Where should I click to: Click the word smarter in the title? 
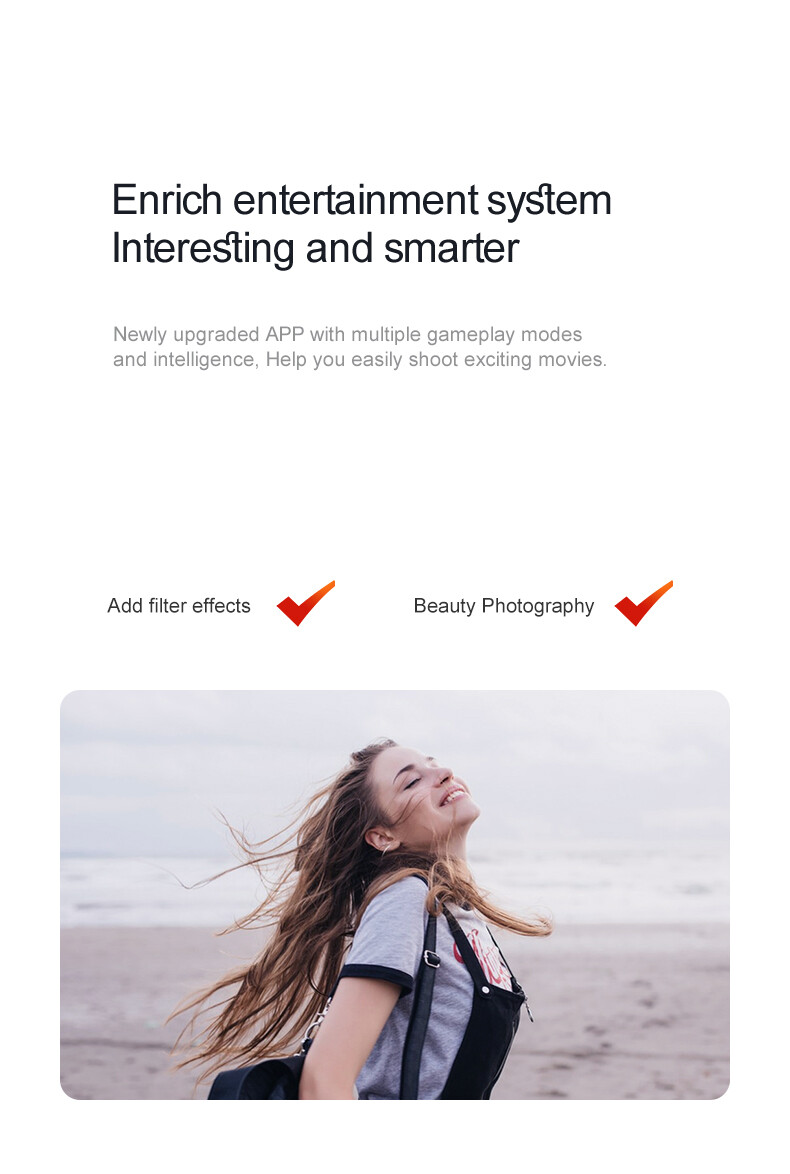point(452,249)
